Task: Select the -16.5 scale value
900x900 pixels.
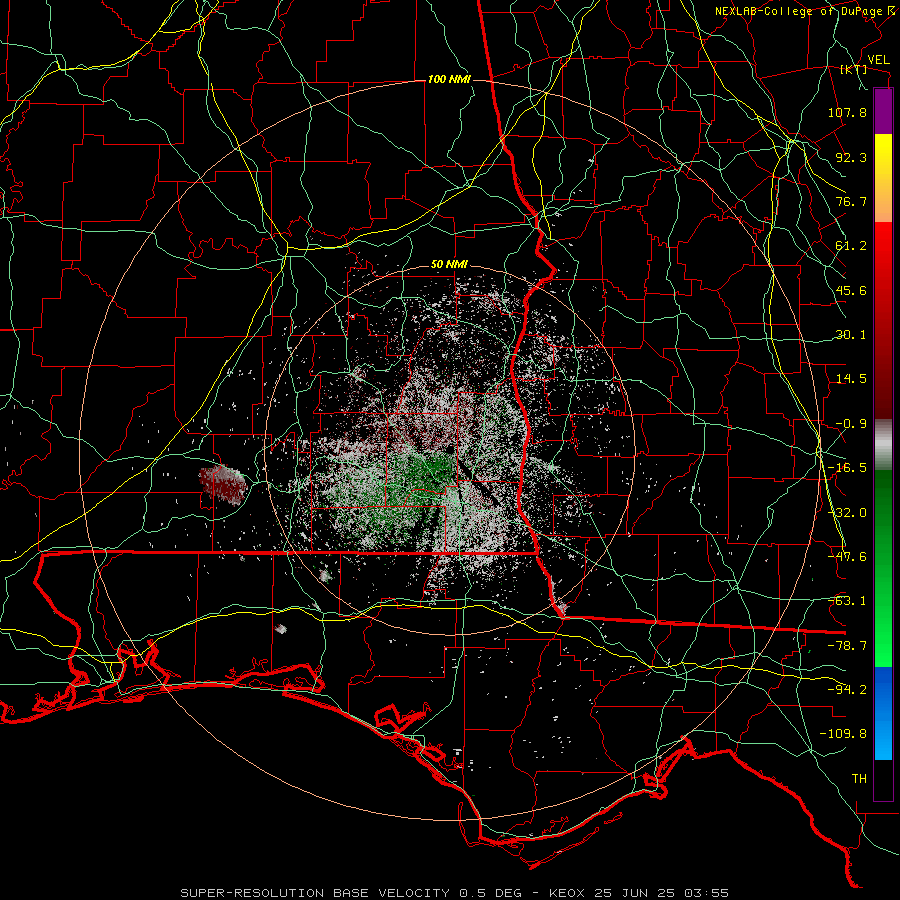Action: pos(847,468)
